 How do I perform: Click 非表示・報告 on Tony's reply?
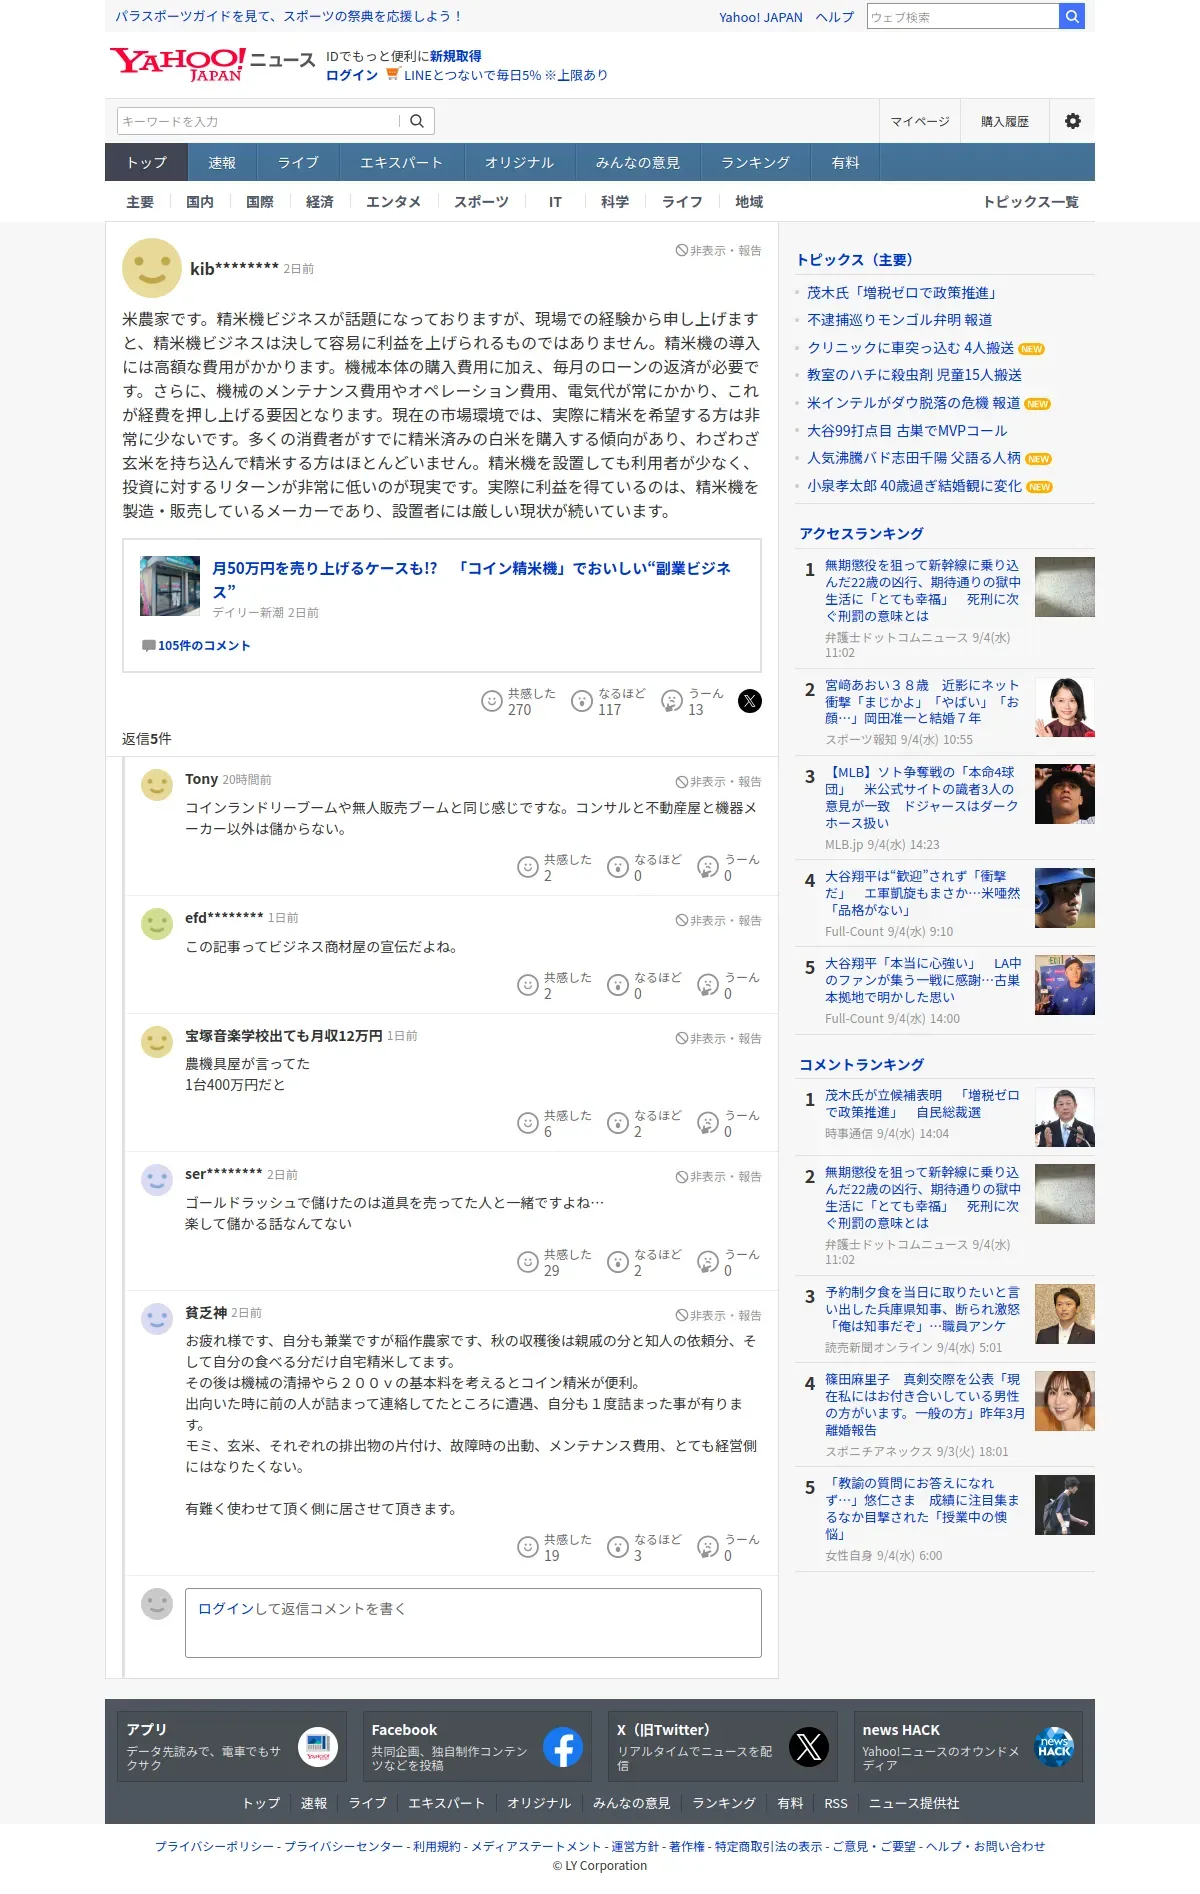(718, 782)
